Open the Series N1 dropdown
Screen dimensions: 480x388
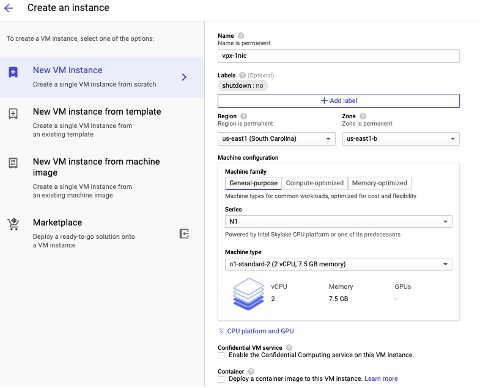click(x=339, y=222)
